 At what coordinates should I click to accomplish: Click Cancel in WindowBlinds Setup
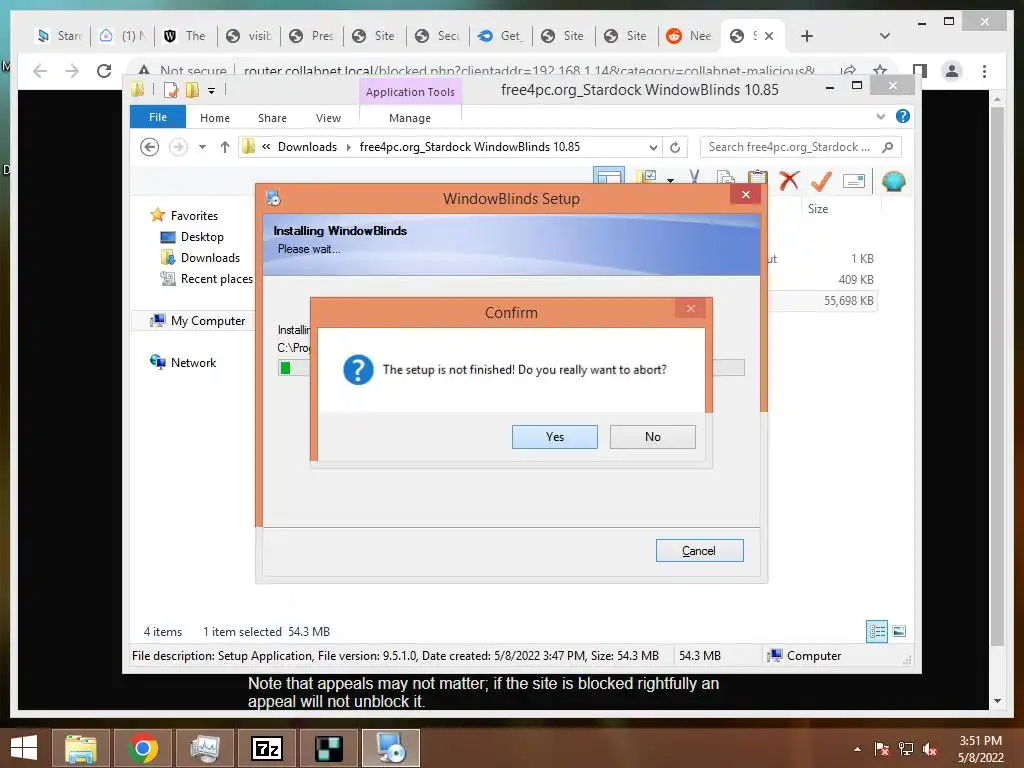[x=699, y=551]
